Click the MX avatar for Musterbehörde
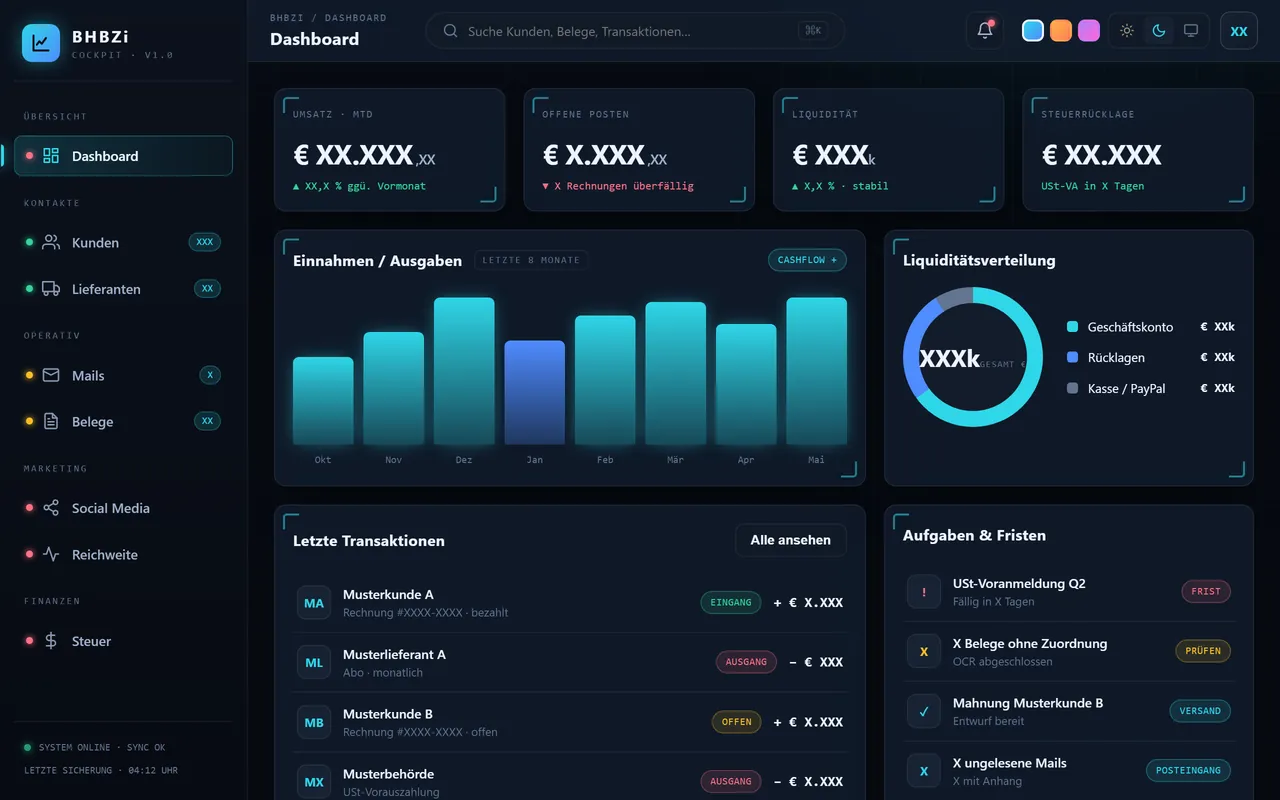Screen dimensions: 1280x800 314,782
